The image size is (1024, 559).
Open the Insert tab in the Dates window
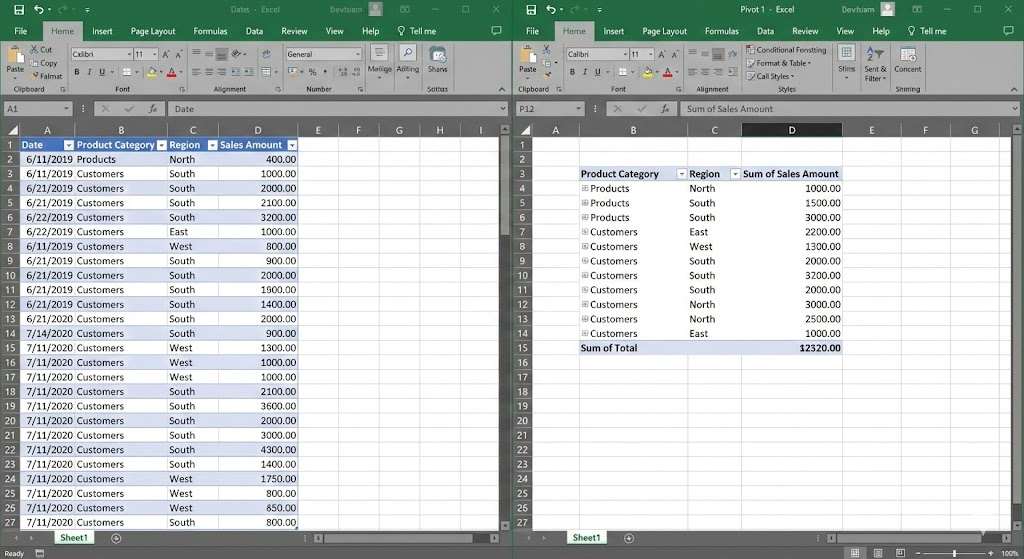(102, 31)
